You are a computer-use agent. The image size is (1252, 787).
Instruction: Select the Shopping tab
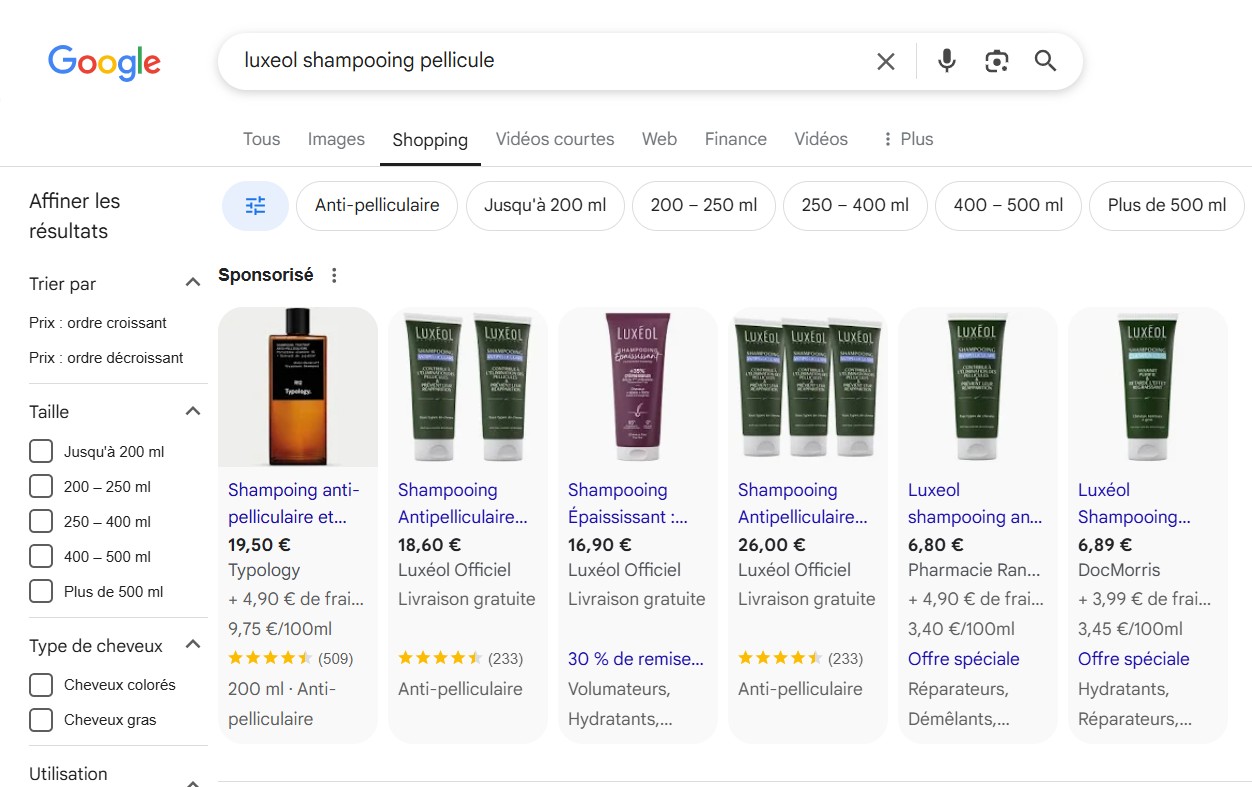pyautogui.click(x=430, y=140)
